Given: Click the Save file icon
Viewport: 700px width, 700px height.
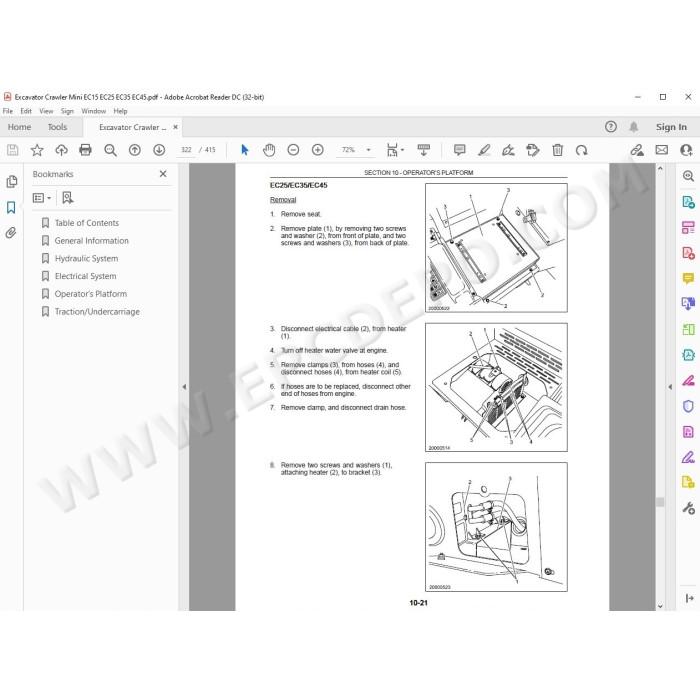Looking at the screenshot, I should (x=12, y=150).
